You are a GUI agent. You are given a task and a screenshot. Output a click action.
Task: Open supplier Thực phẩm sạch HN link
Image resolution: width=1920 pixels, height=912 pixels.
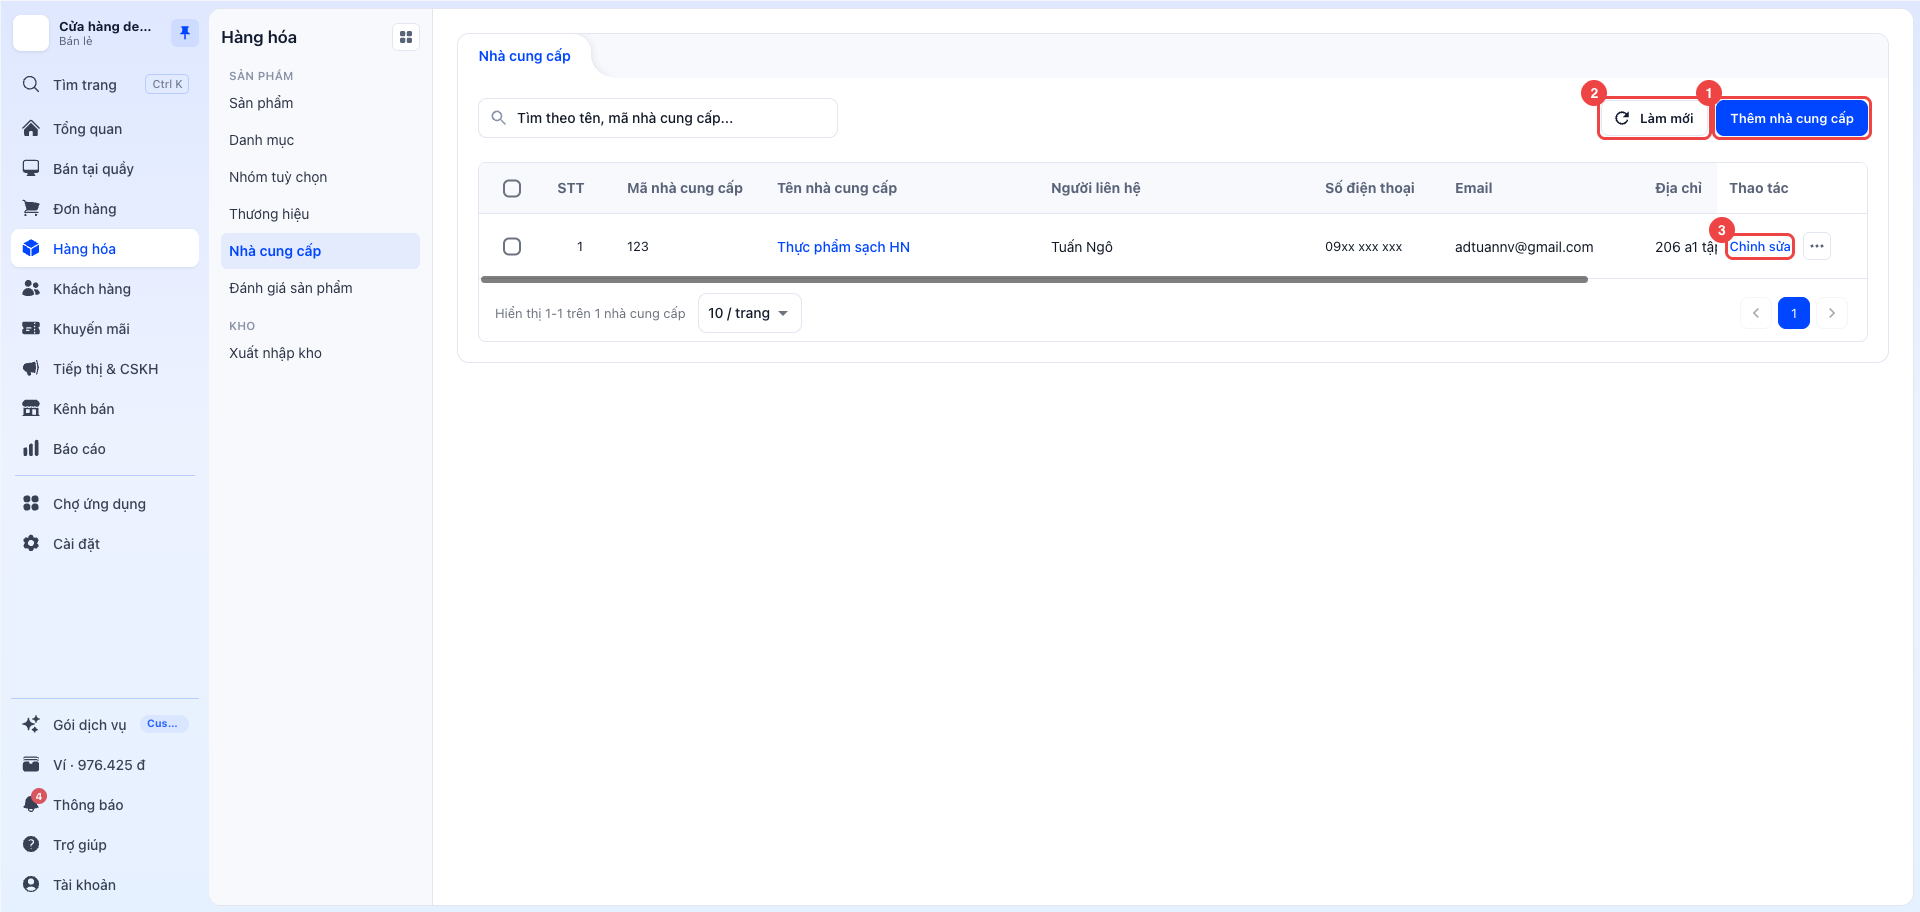point(843,247)
